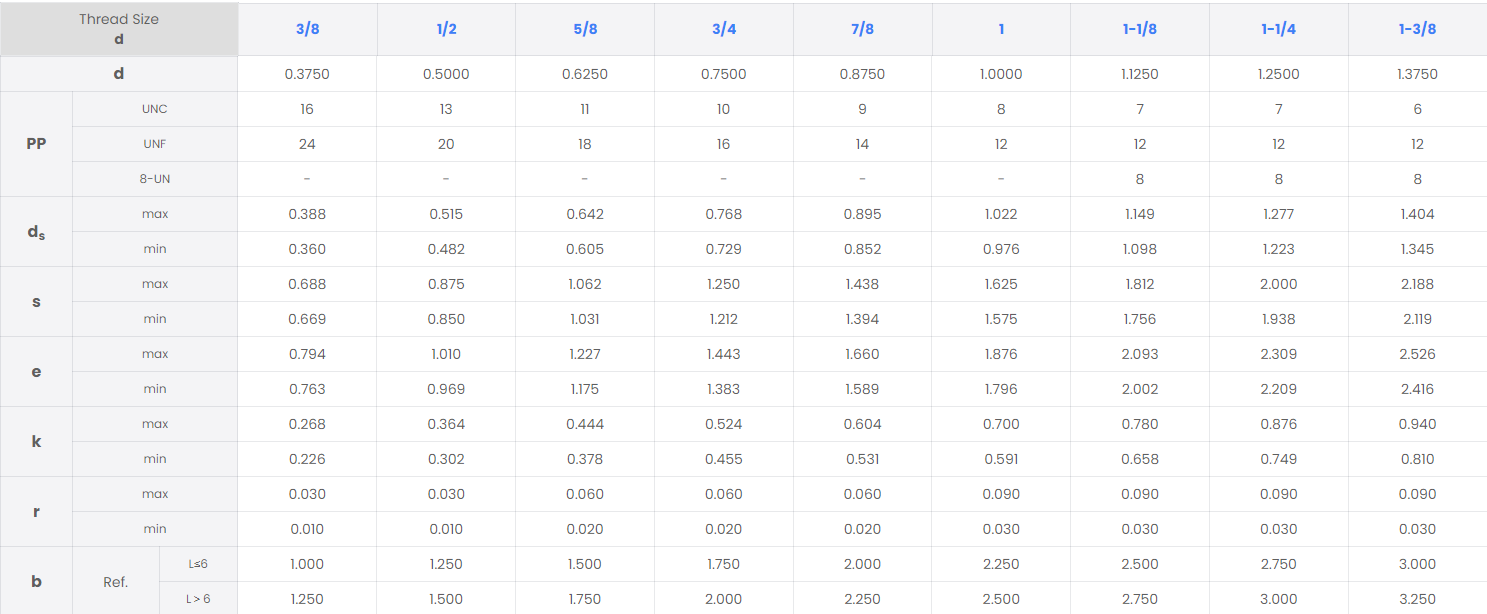Click s max value 1.062
The height and width of the screenshot is (614, 1487).
click(585, 284)
